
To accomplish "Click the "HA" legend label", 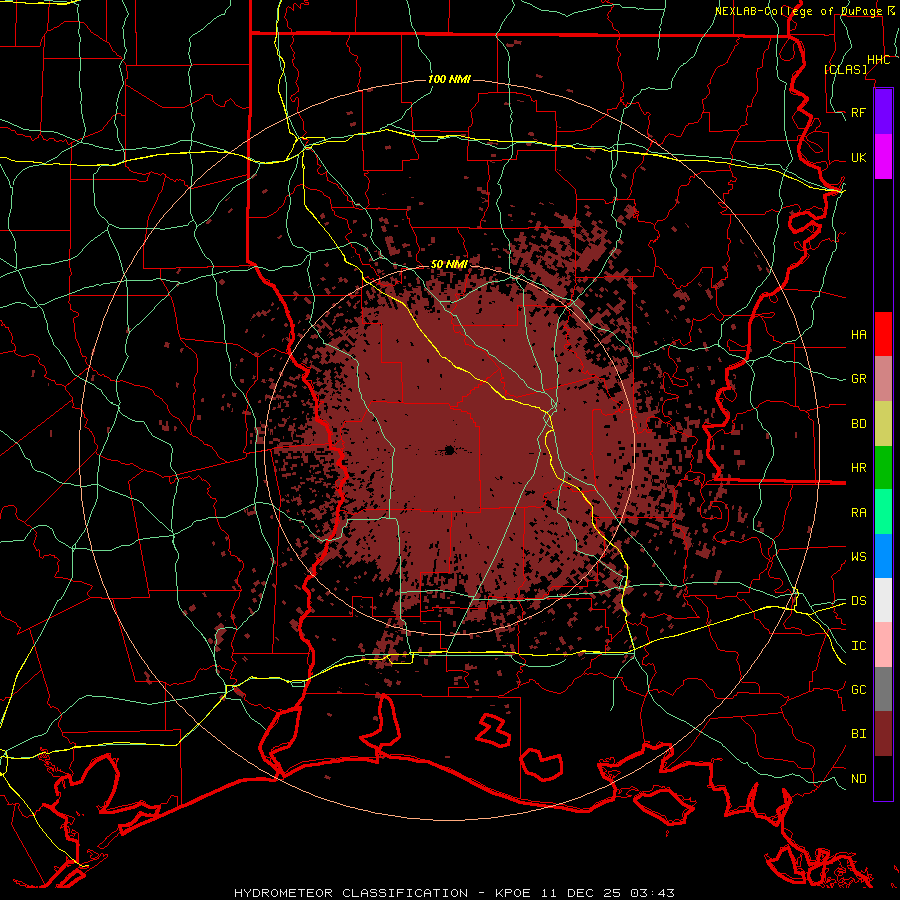I will (x=859, y=335).
